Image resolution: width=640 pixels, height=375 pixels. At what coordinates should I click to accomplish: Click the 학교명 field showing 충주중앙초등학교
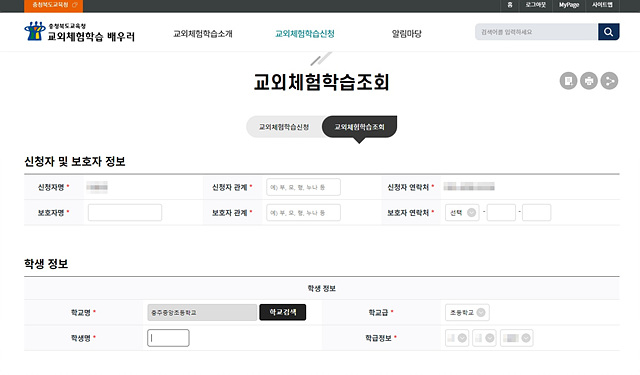pos(202,313)
